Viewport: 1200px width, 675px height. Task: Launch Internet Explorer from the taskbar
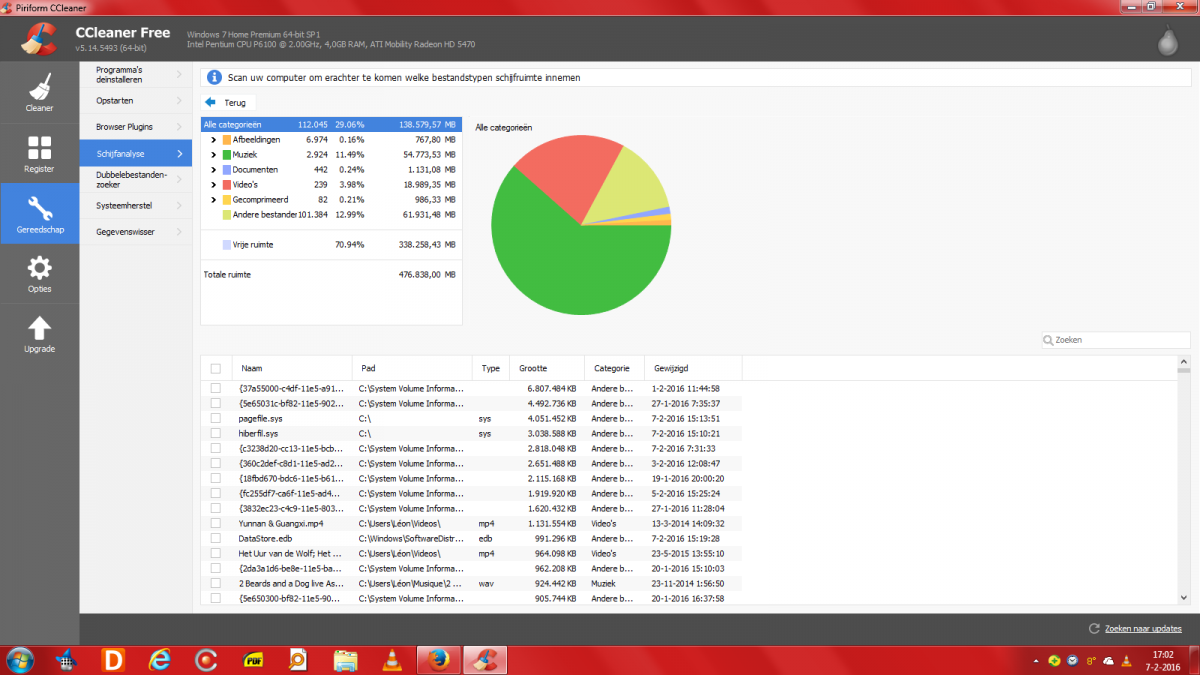(x=160, y=660)
